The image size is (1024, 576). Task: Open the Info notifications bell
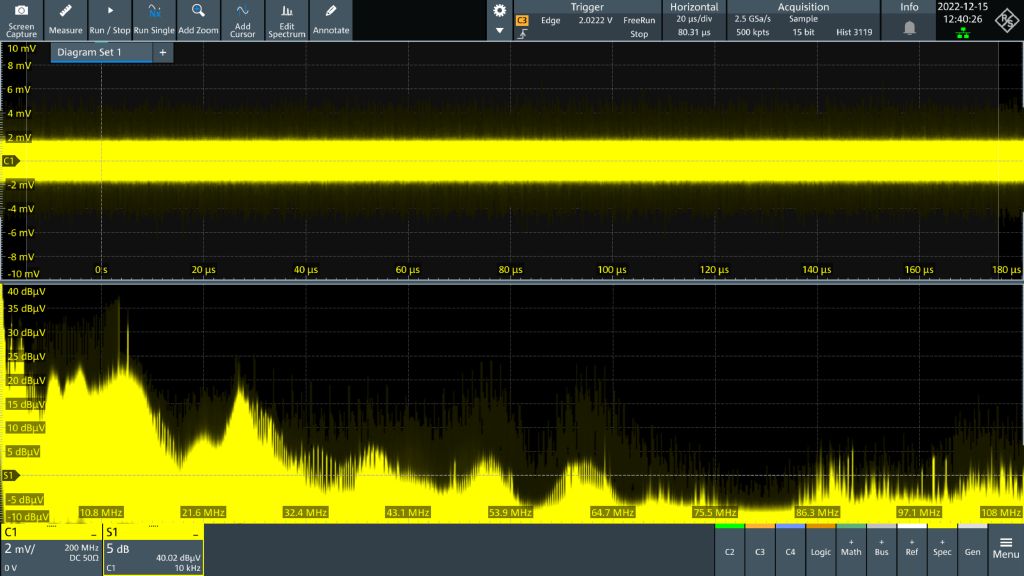(x=908, y=27)
